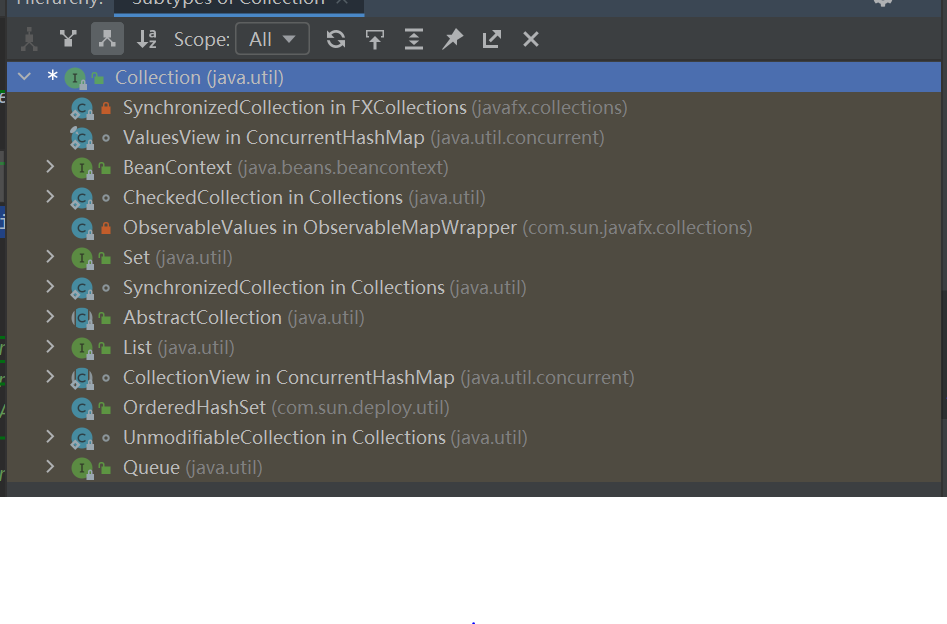Toggle the Subtypes Hierarchy view button
The width and height of the screenshot is (947, 624).
pyautogui.click(x=107, y=39)
